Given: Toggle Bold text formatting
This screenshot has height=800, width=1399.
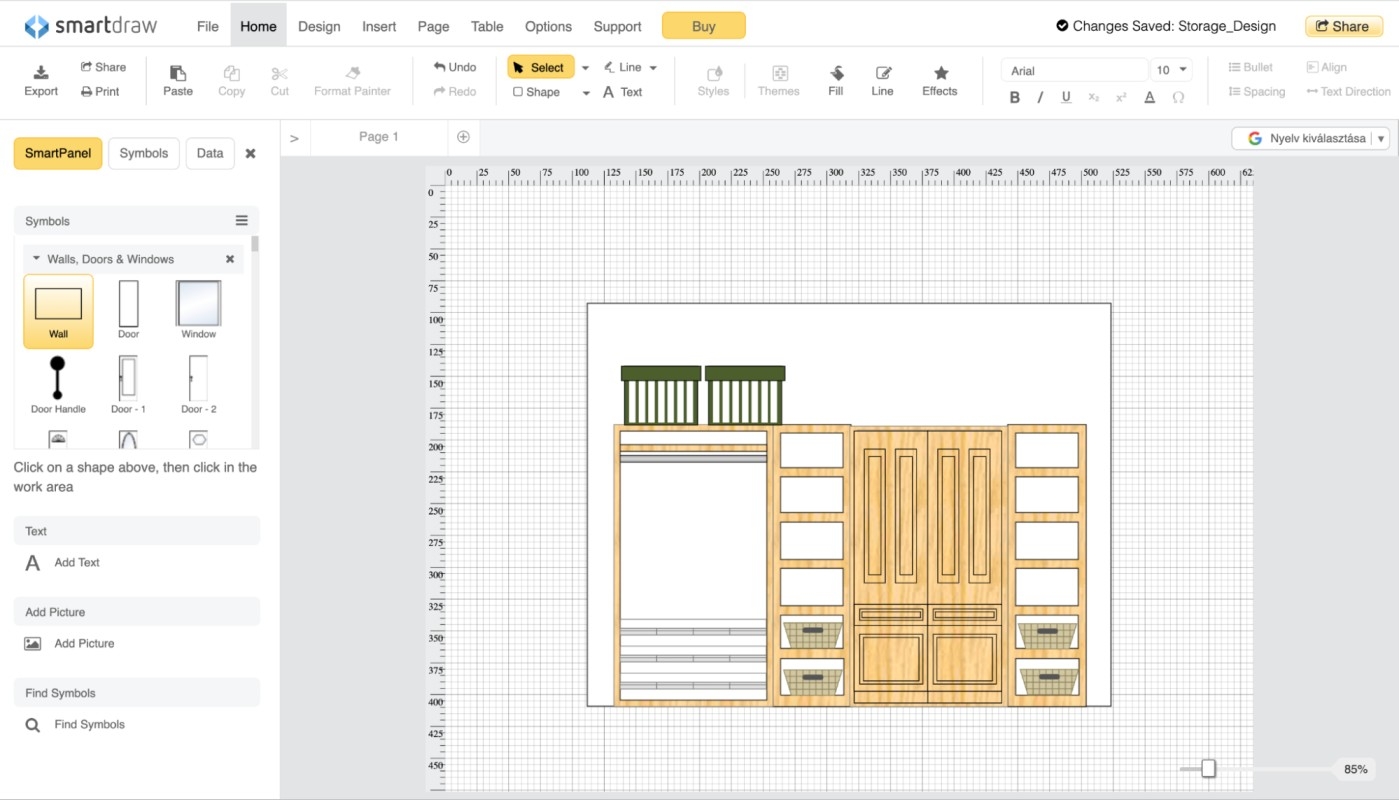Looking at the screenshot, I should [1015, 98].
